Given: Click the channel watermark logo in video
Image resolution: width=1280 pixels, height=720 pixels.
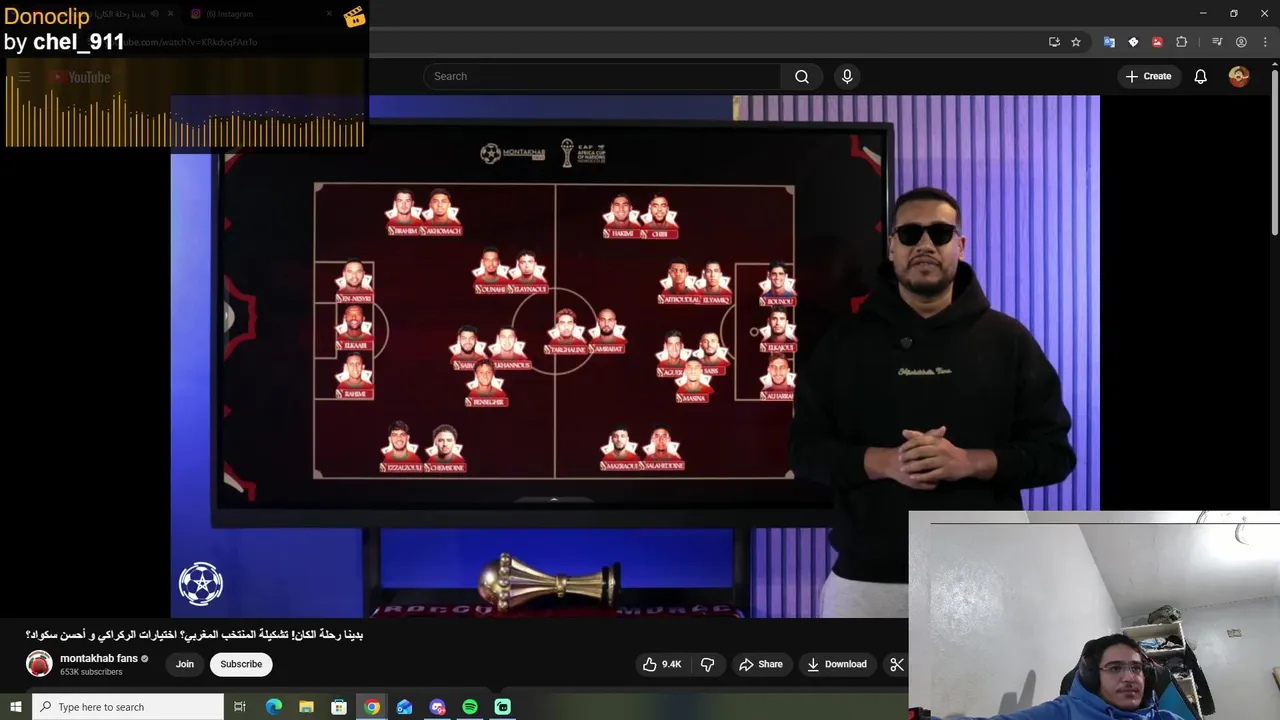Looking at the screenshot, I should tap(200, 584).
